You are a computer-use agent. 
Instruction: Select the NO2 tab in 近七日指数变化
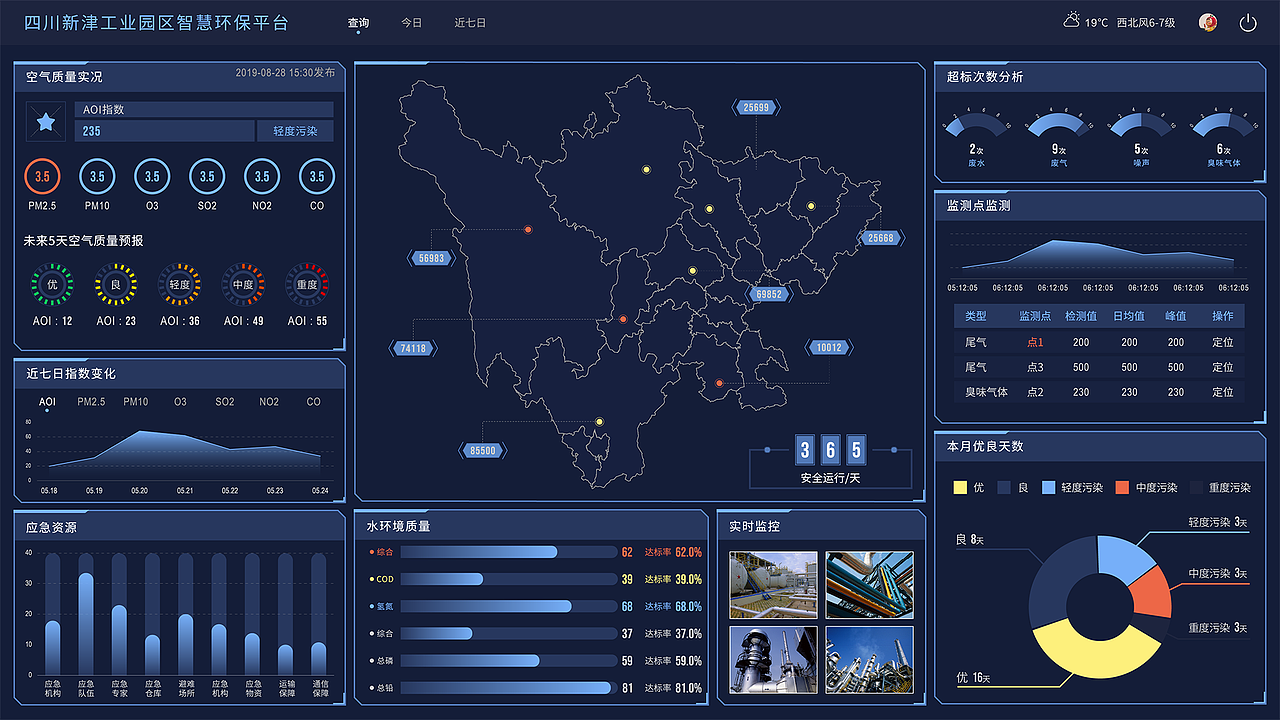pyautogui.click(x=269, y=402)
